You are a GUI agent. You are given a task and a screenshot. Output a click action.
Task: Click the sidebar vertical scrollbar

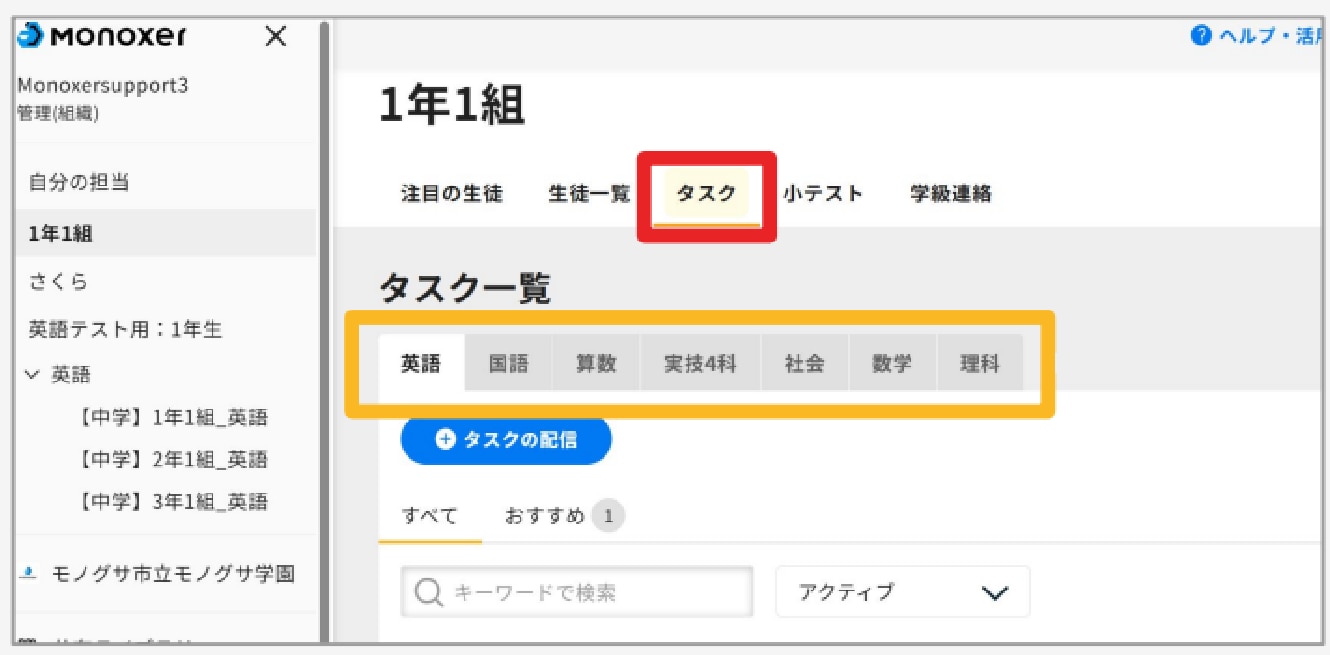pyautogui.click(x=323, y=330)
